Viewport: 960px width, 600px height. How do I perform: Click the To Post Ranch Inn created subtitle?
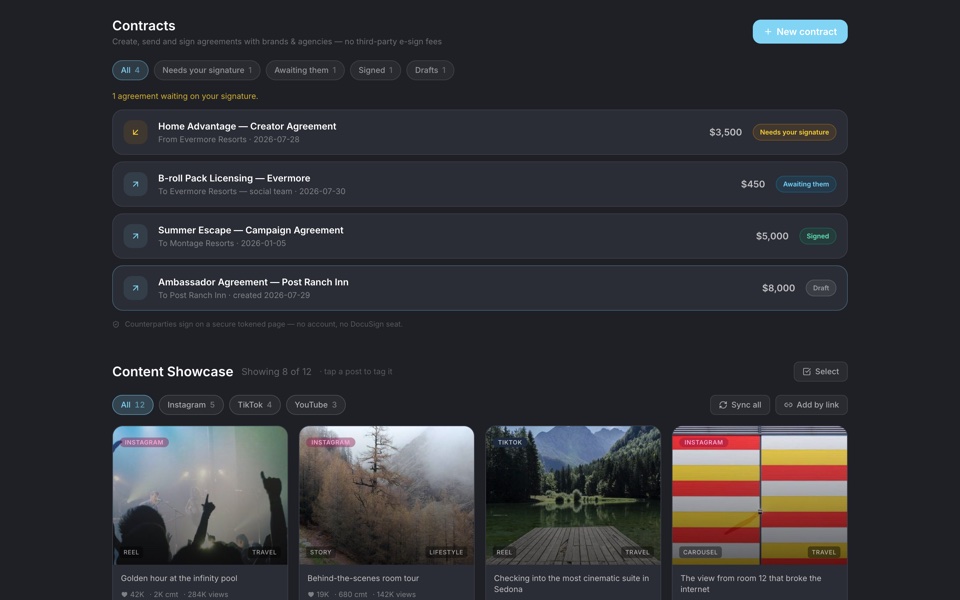[x=234, y=296]
